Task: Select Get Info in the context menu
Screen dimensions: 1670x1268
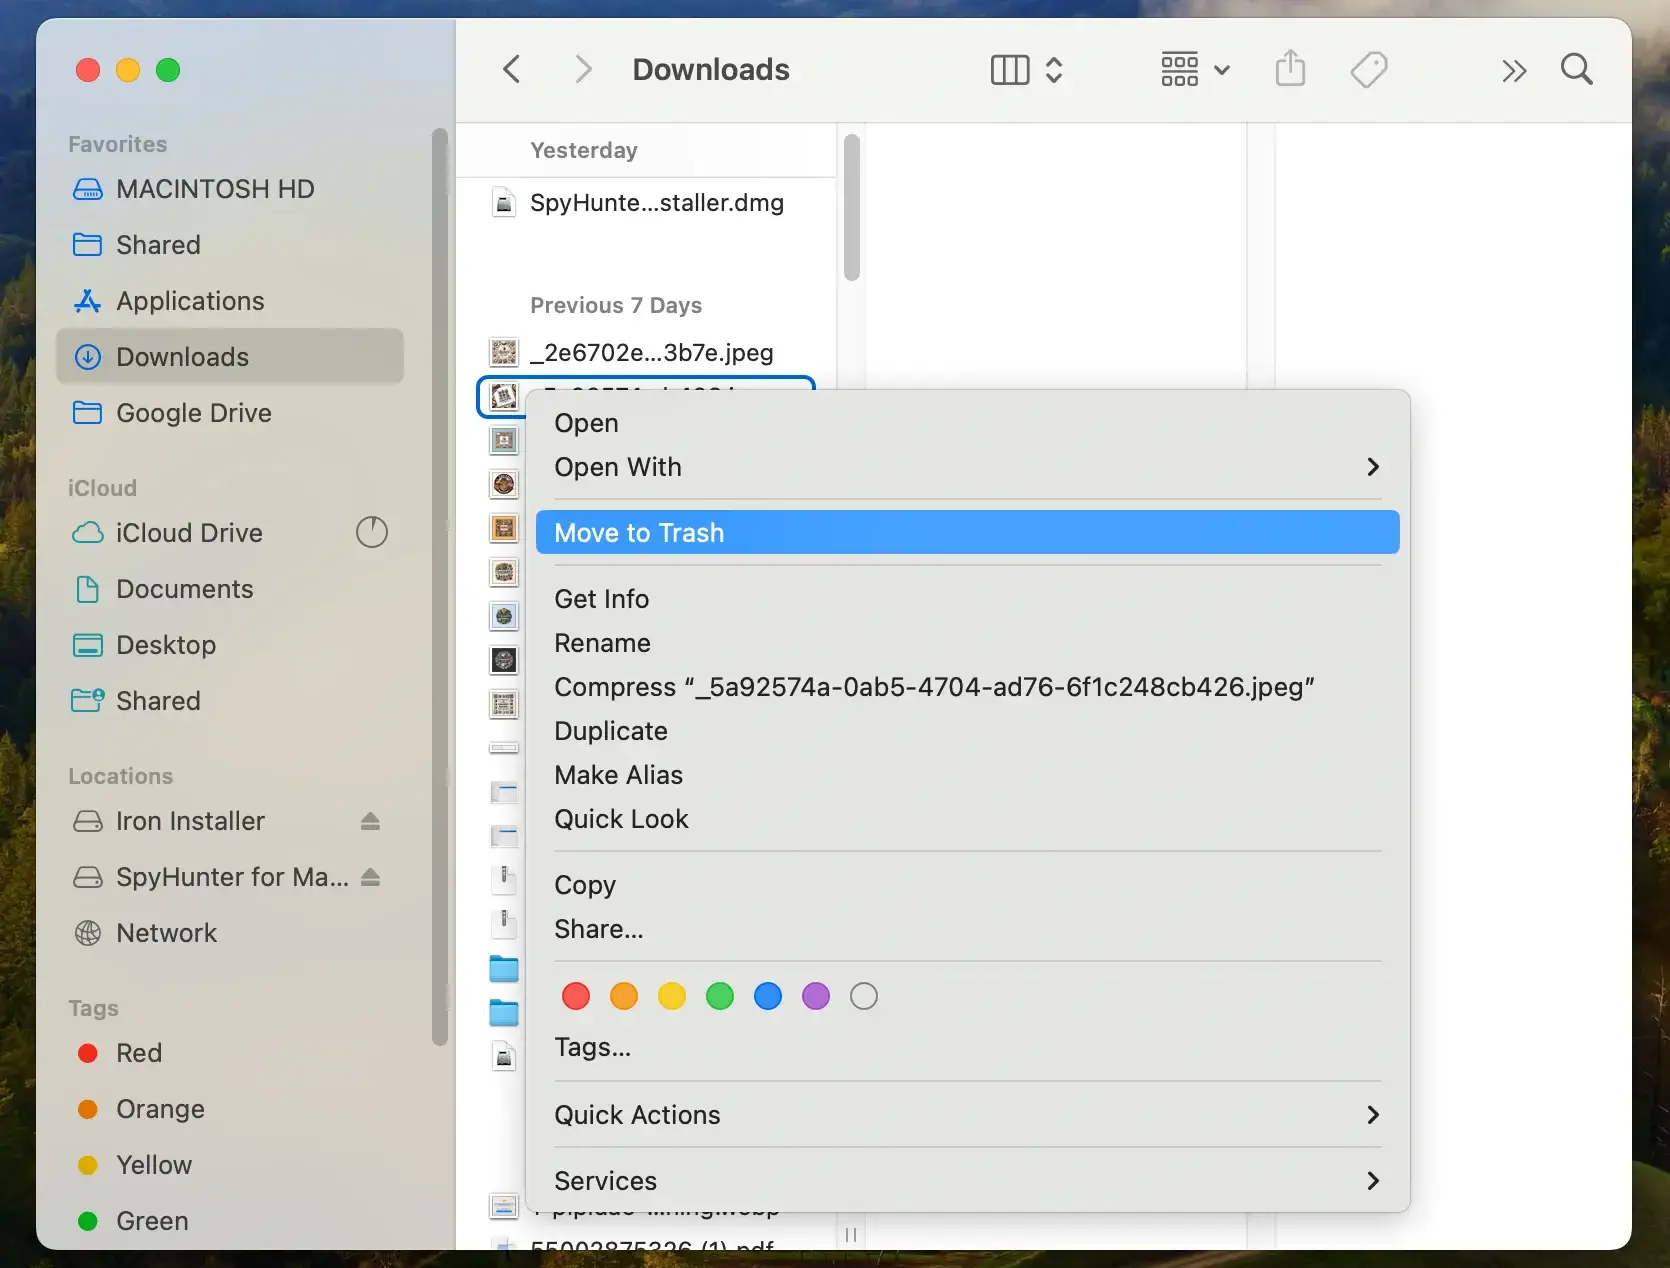Action: coord(602,599)
